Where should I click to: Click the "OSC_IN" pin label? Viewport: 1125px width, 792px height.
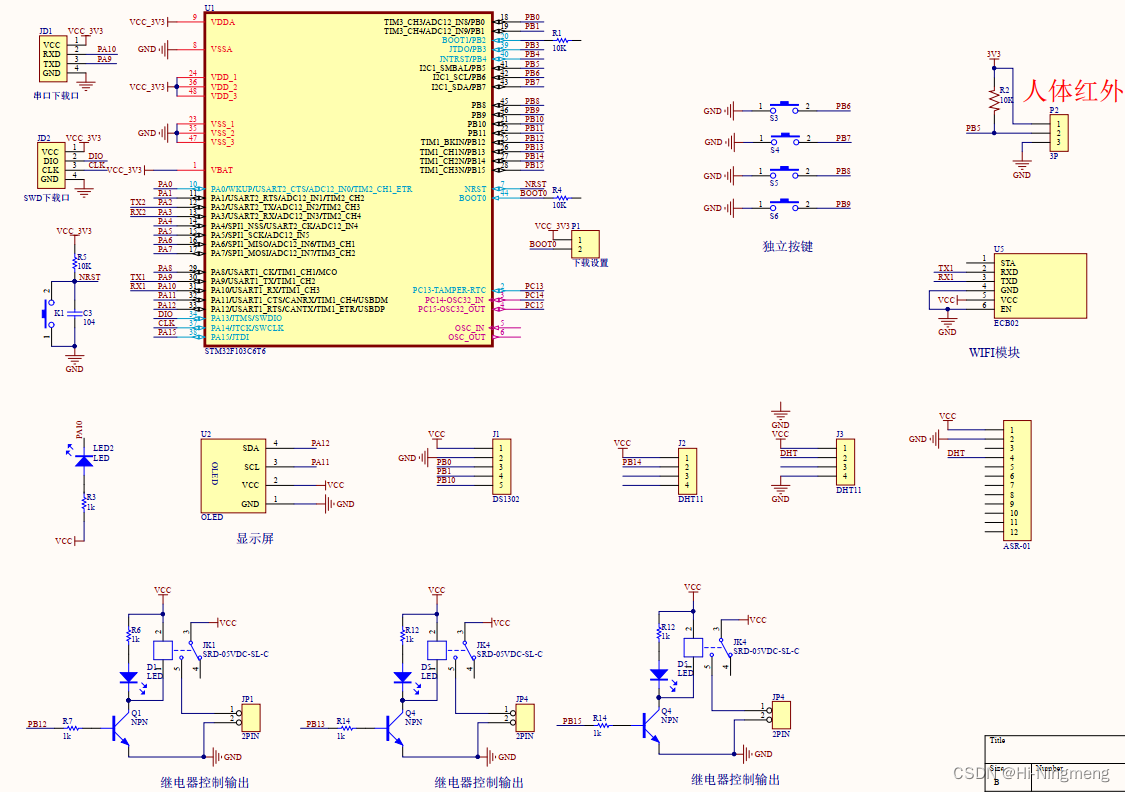pyautogui.click(x=469, y=328)
